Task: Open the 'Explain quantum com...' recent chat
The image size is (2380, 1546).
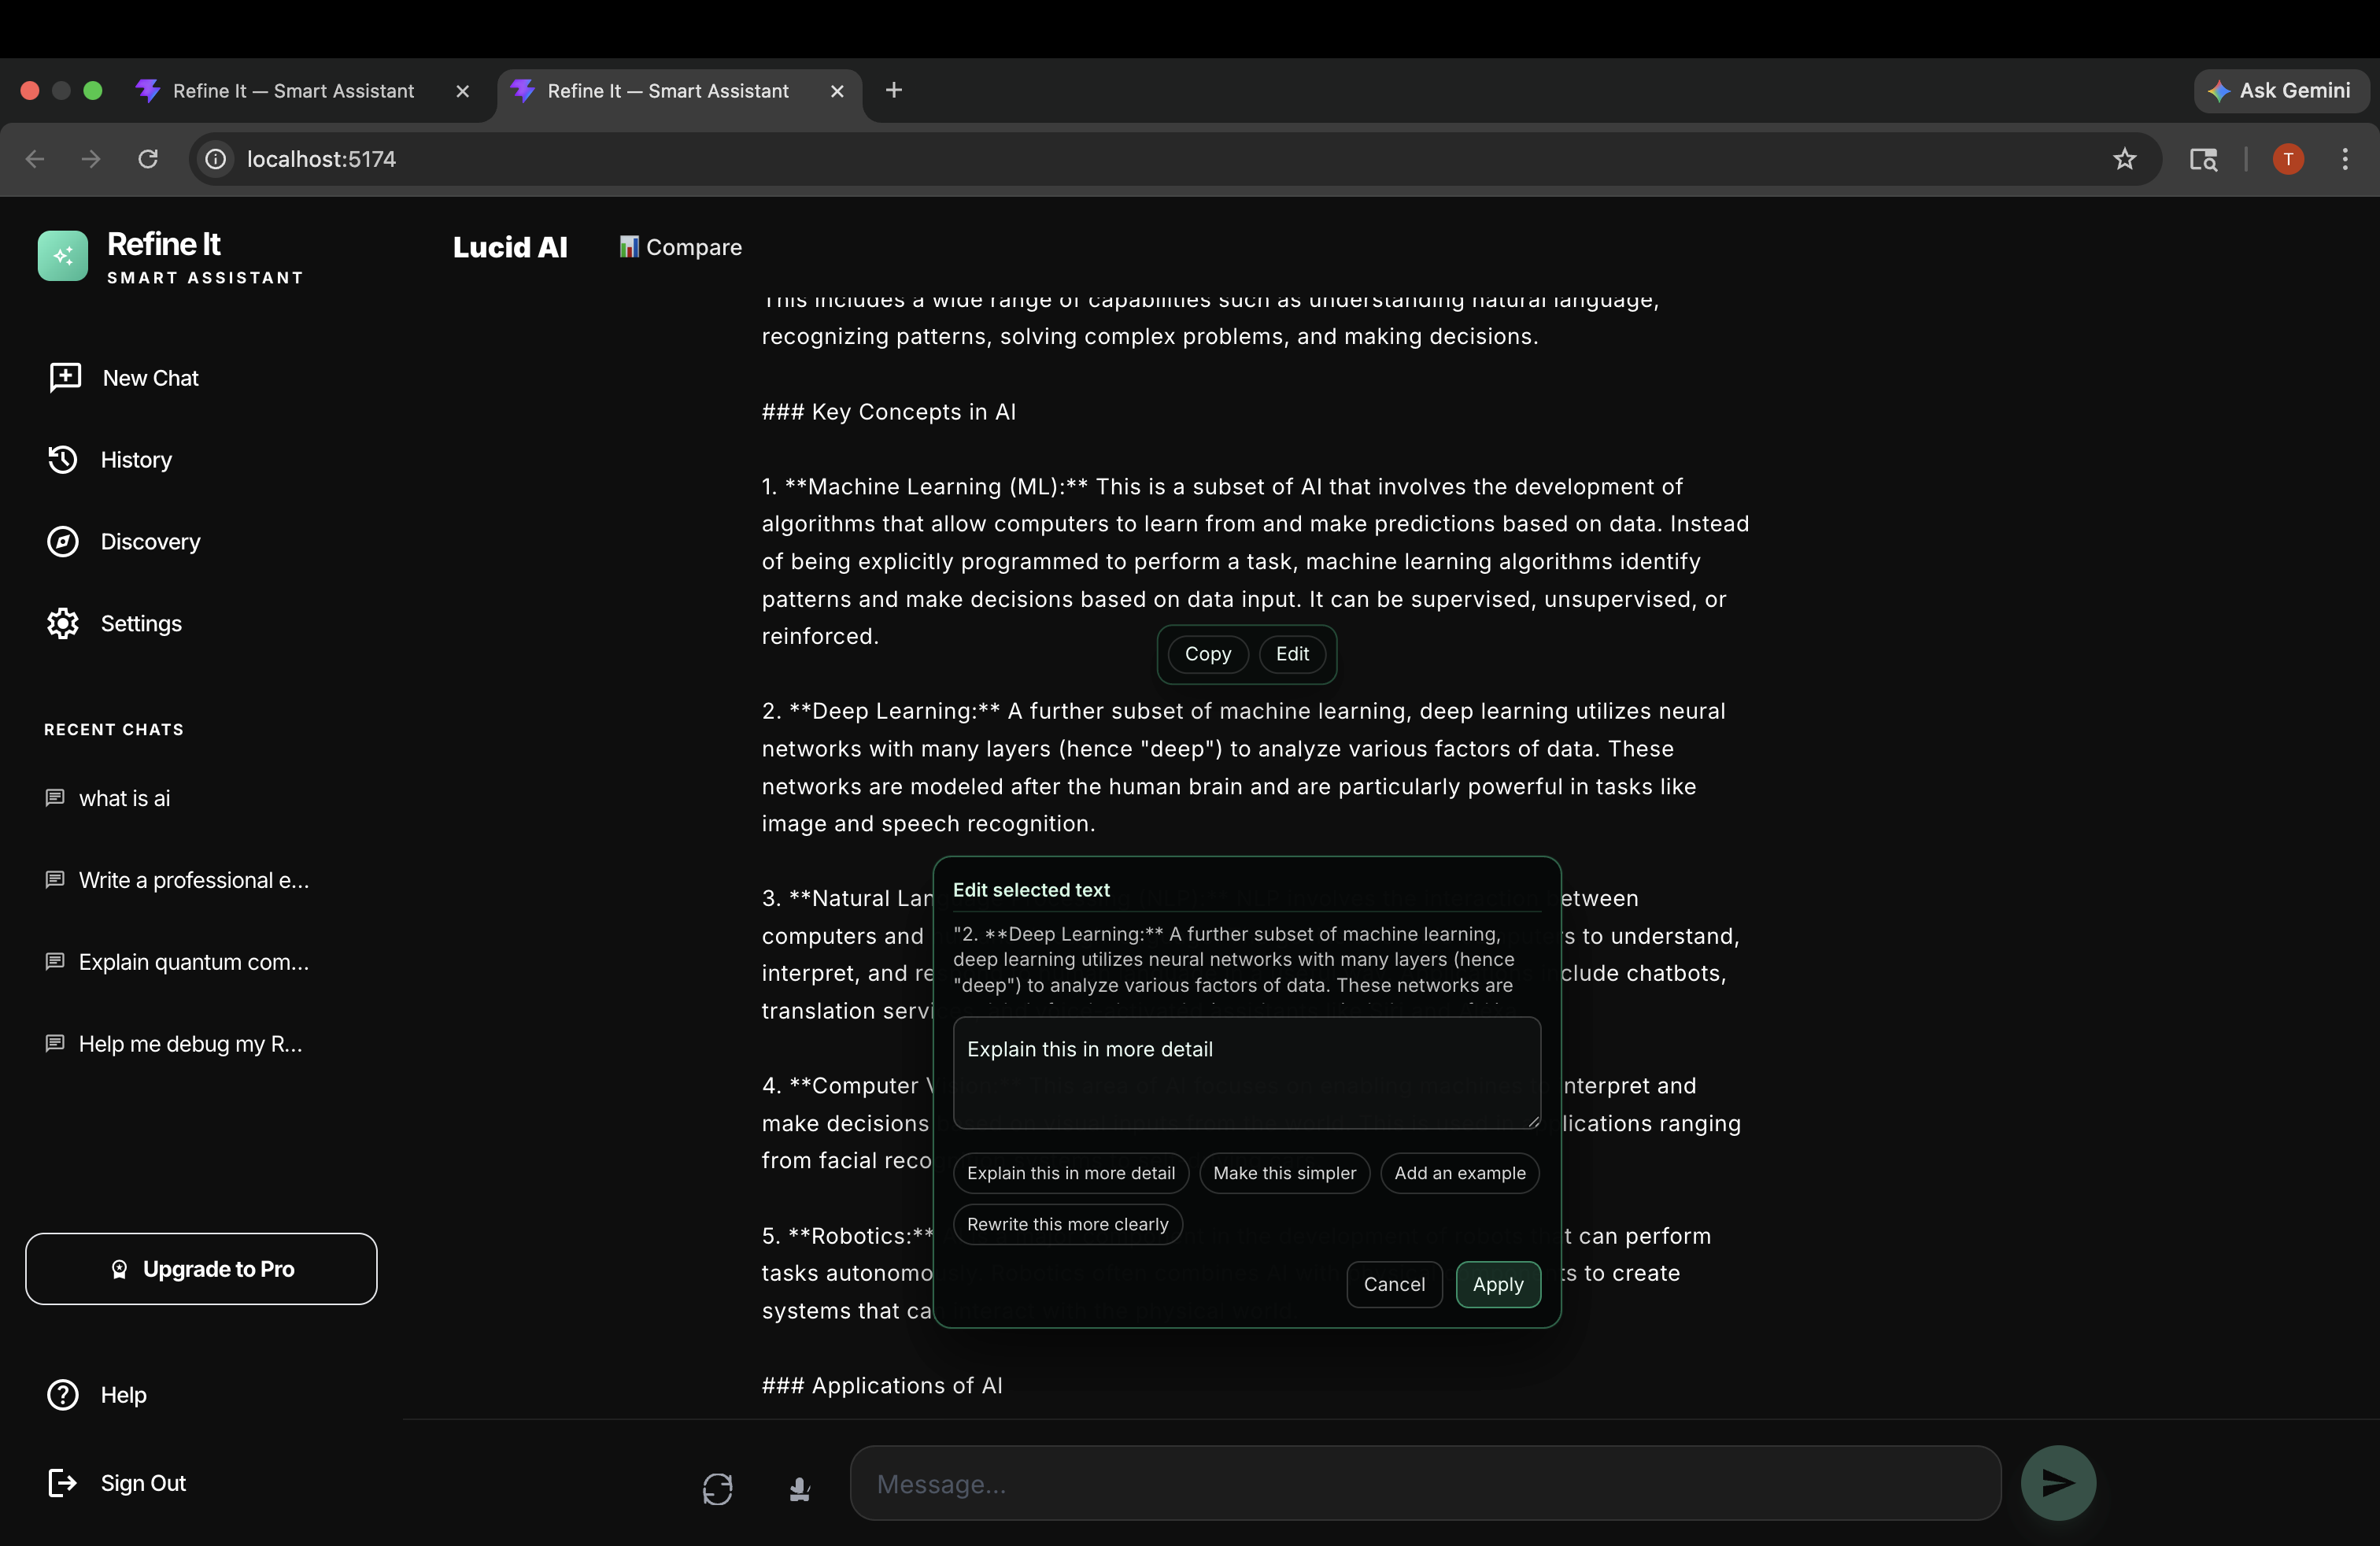Action: tap(193, 962)
